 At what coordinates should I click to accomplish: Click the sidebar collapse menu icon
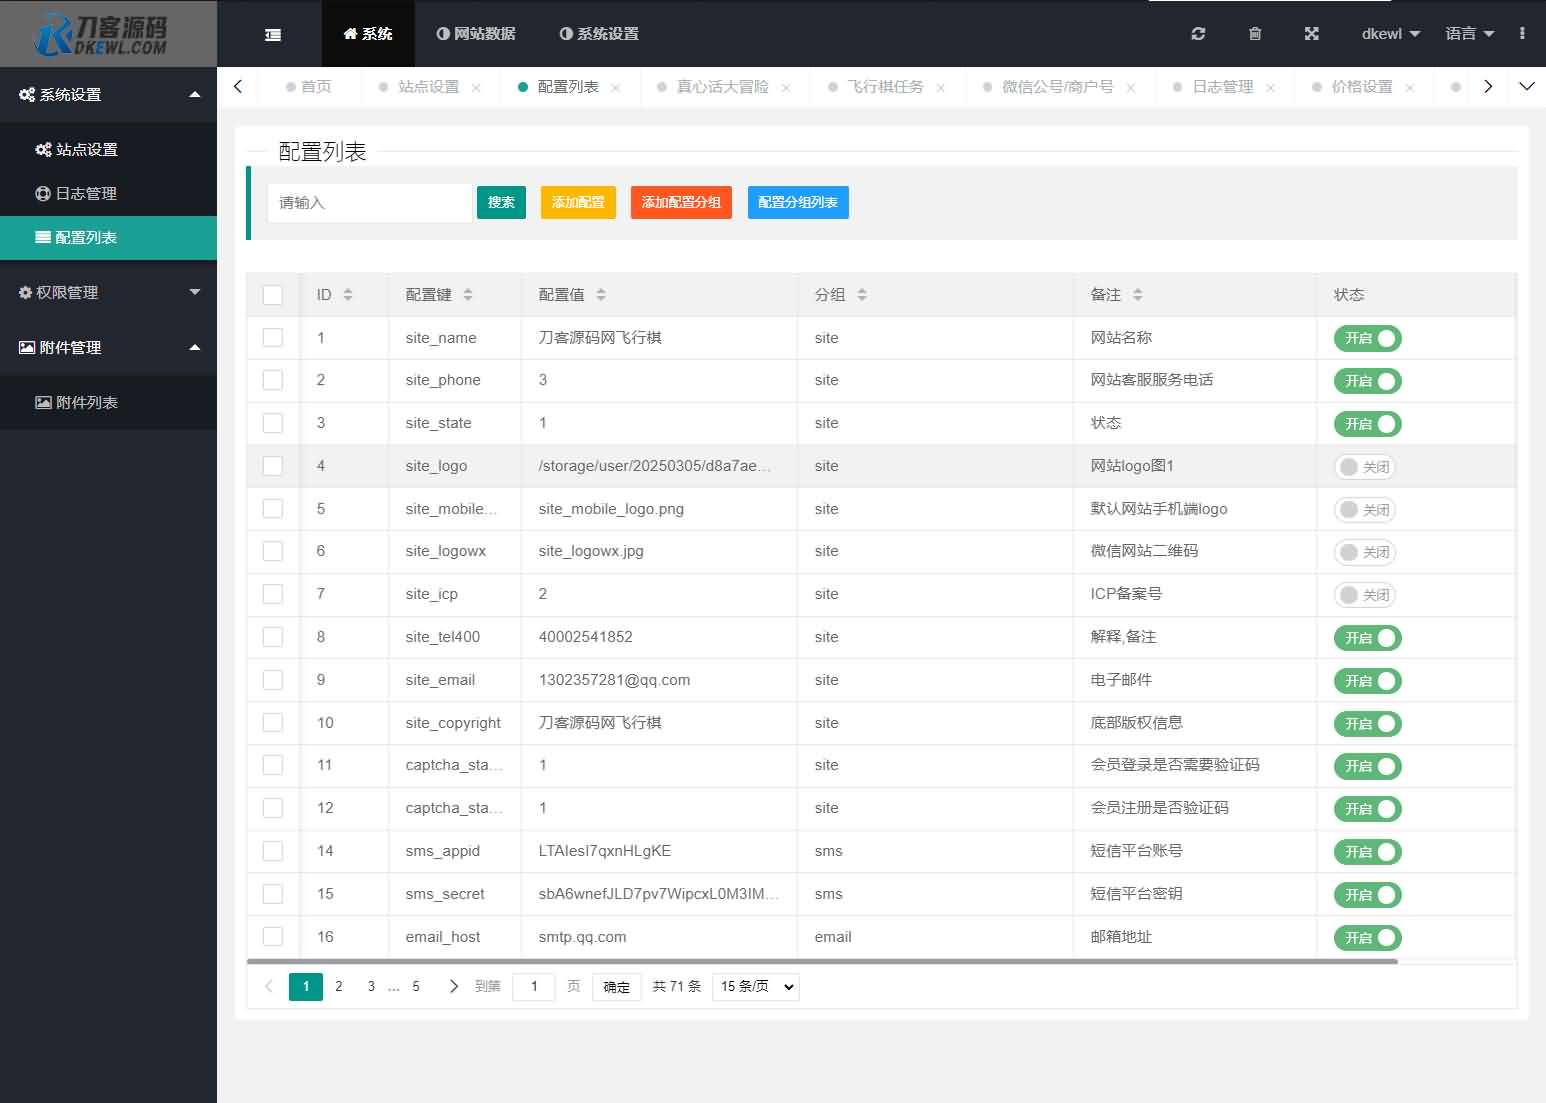pyautogui.click(x=272, y=34)
